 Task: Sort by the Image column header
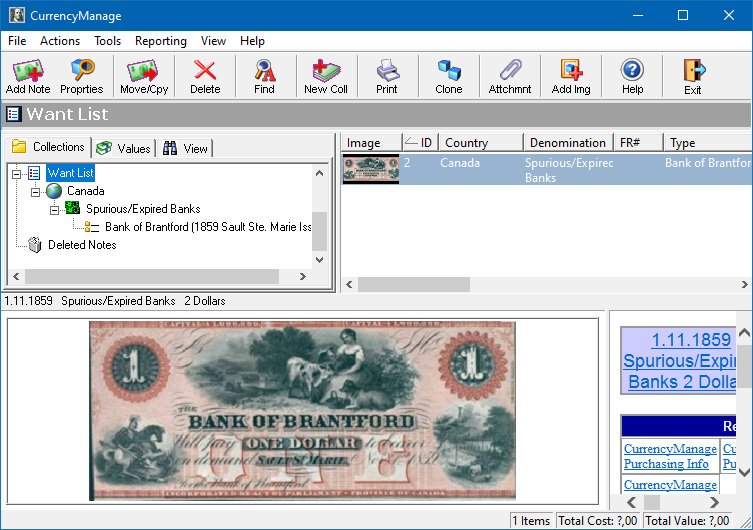click(371, 143)
